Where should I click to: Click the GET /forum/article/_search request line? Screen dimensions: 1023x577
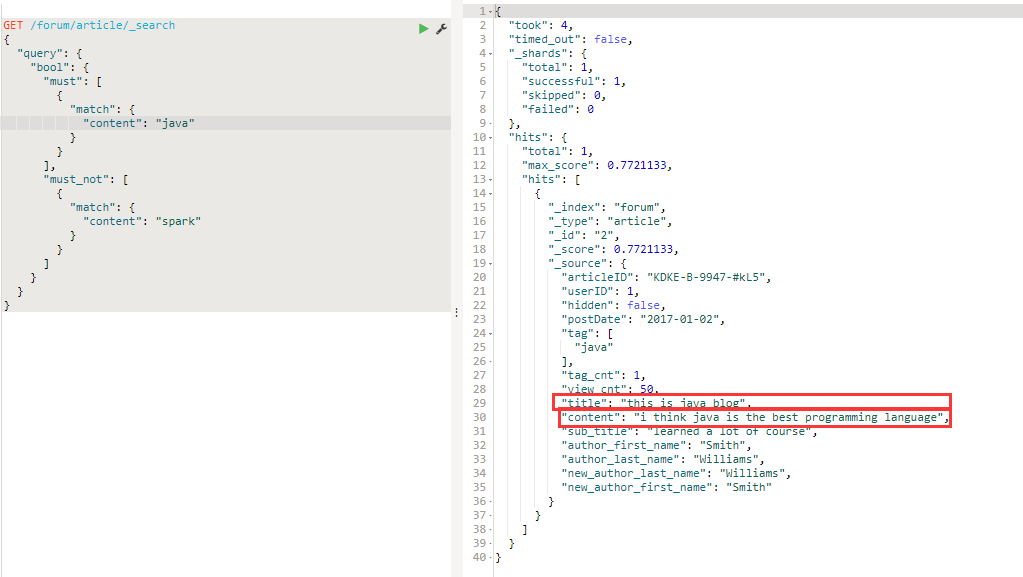point(89,25)
